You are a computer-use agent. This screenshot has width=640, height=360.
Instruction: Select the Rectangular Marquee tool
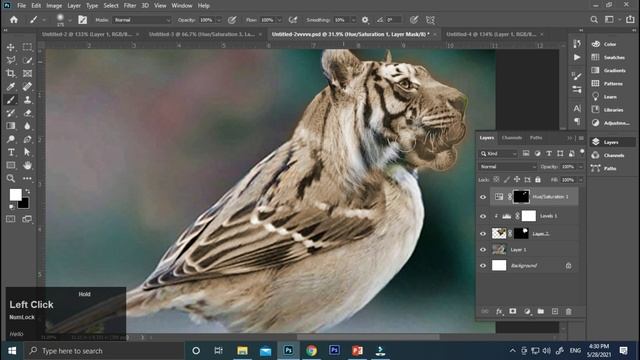(27, 47)
